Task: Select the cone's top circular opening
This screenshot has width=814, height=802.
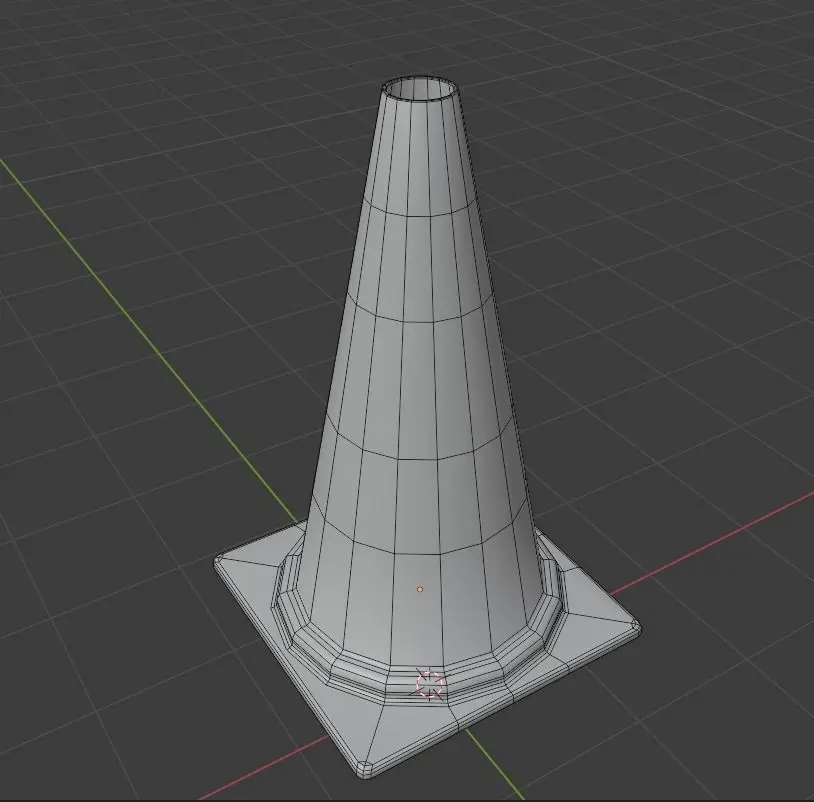Action: coord(420,89)
